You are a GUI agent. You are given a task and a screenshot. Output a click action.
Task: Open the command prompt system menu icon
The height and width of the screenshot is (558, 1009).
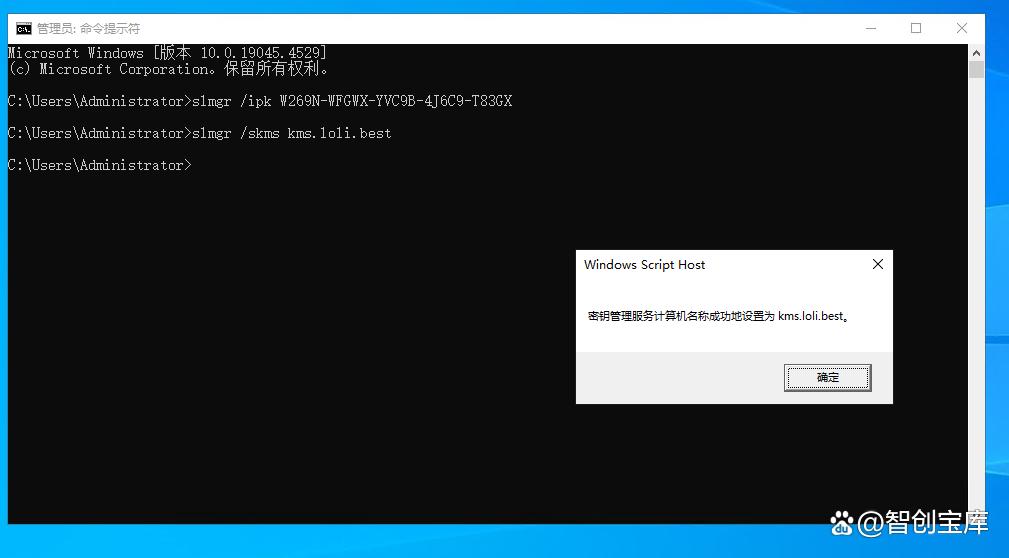pyautogui.click(x=24, y=28)
